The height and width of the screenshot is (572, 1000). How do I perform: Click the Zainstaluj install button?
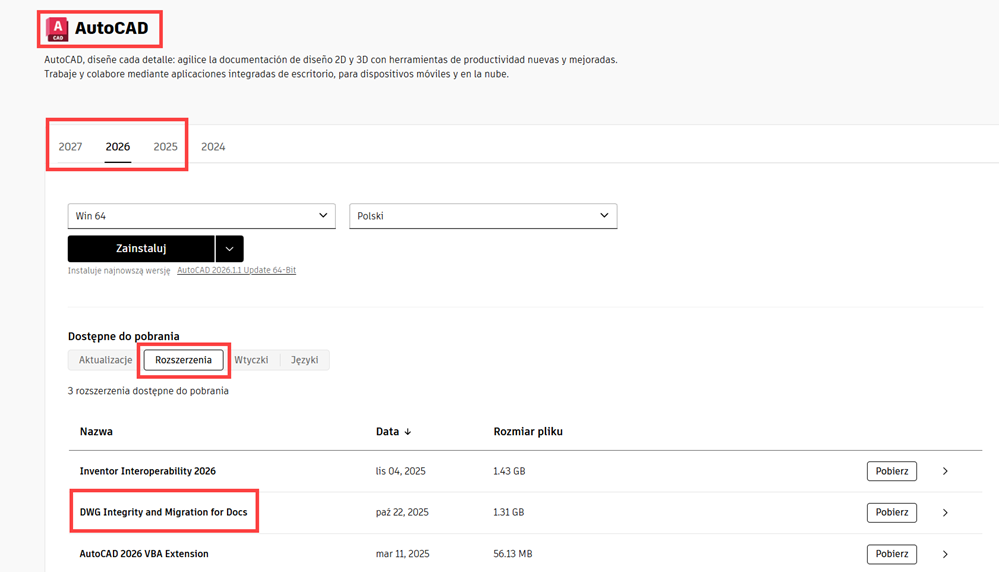click(x=141, y=249)
